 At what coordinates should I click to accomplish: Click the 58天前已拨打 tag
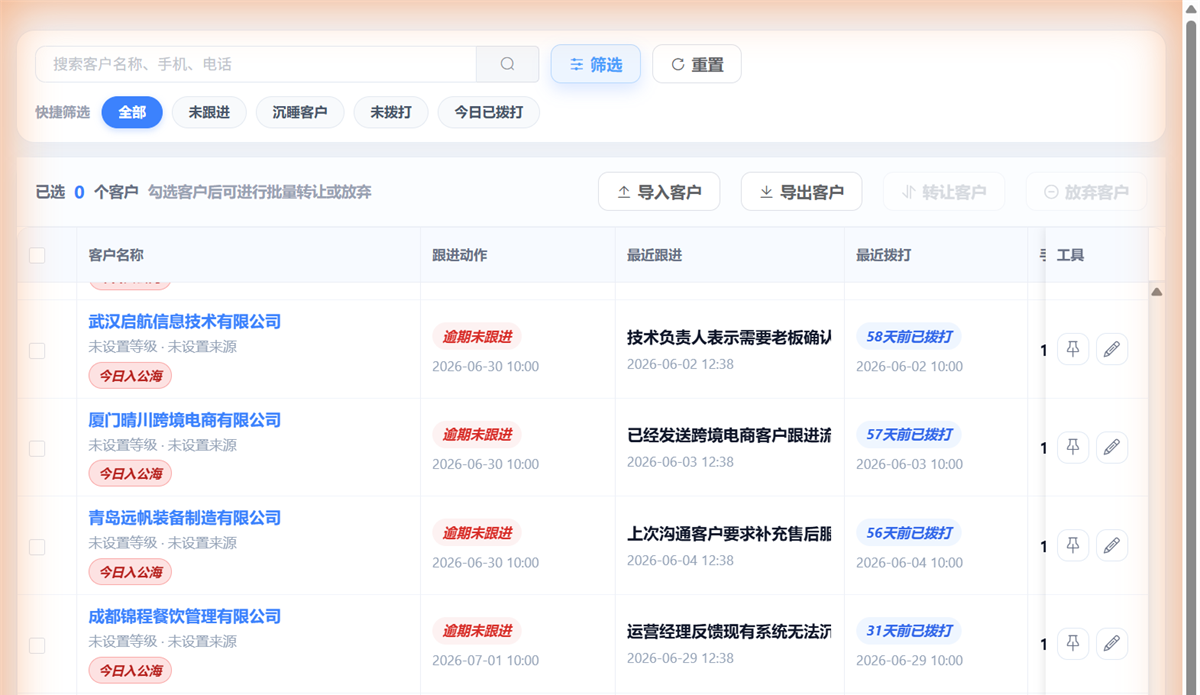pyautogui.click(x=909, y=337)
